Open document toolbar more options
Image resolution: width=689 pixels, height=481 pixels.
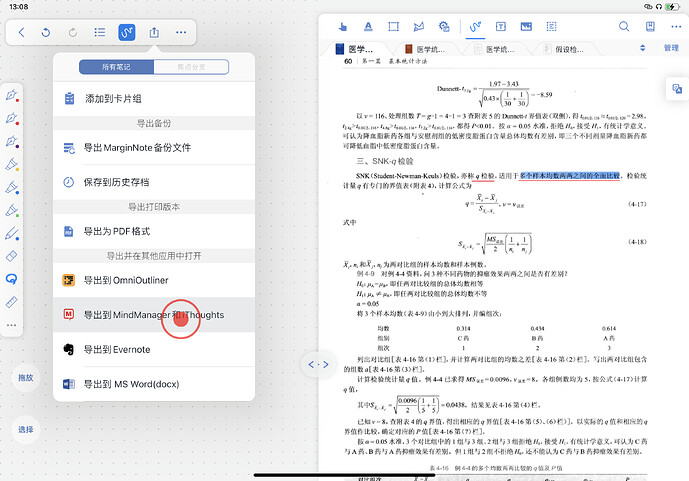pyautogui.click(x=676, y=27)
